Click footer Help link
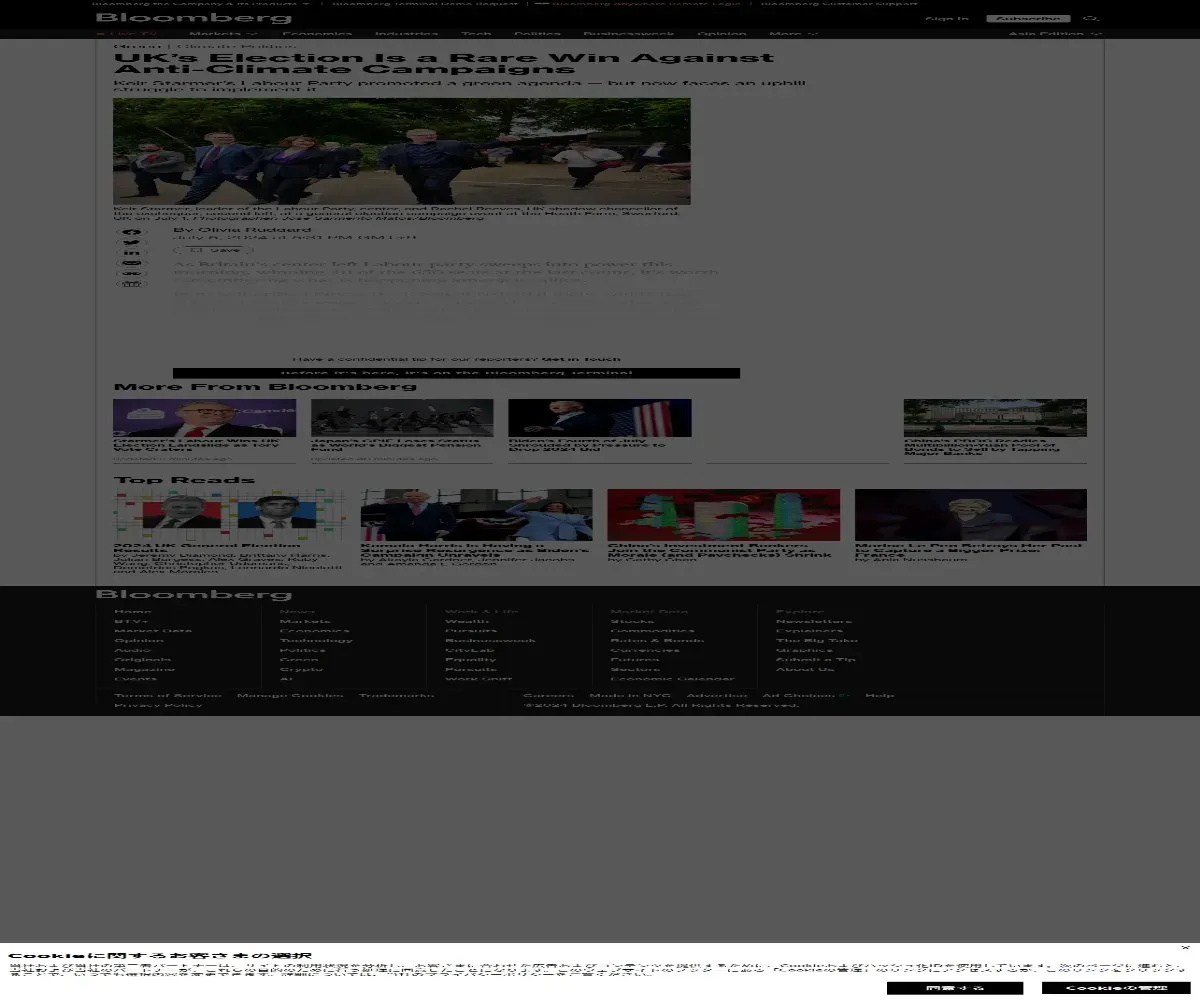 coord(880,695)
